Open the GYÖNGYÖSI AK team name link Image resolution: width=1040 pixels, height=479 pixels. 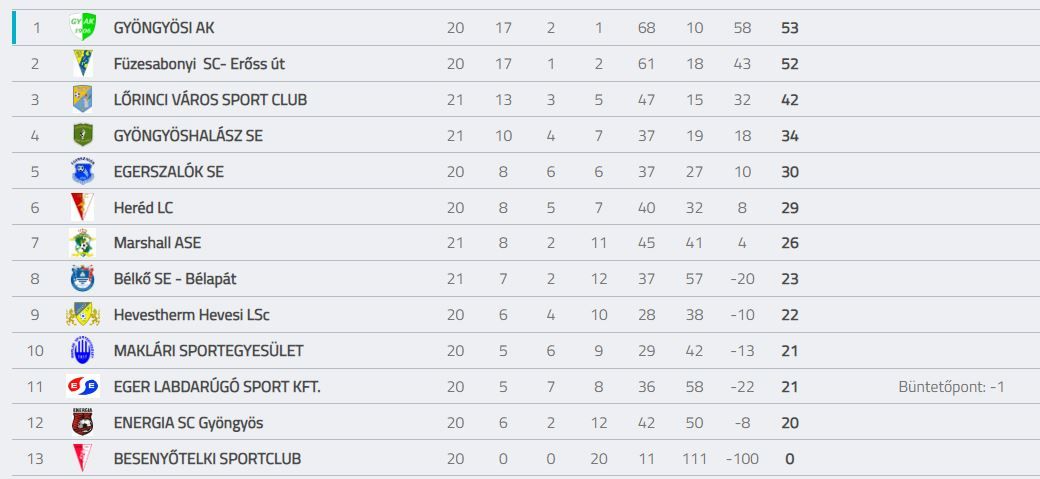click(164, 28)
